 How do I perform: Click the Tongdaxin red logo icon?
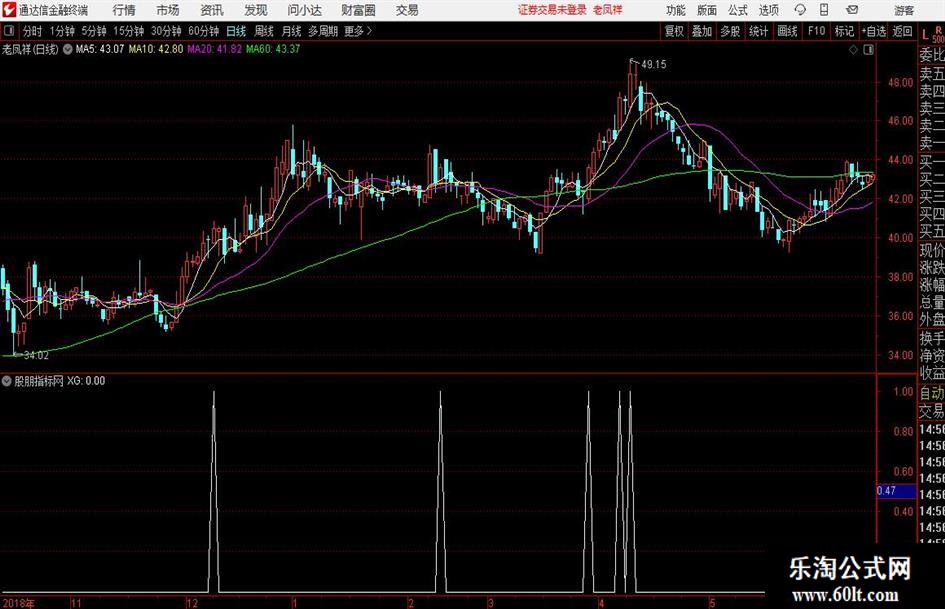pos(9,10)
